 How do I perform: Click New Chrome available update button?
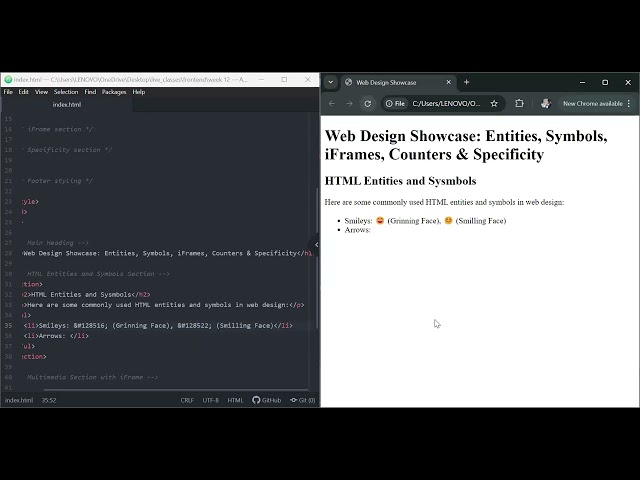click(593, 104)
